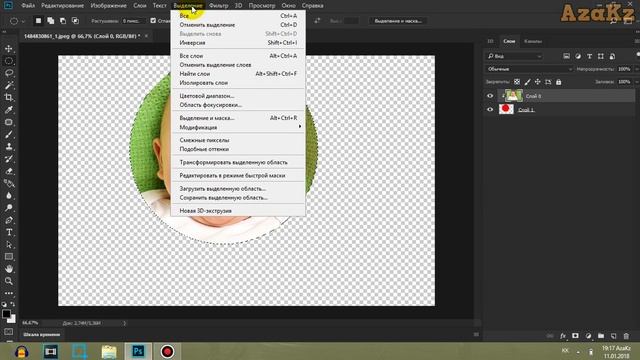Open the Непрозрачность opacity dropdown arrow
The height and width of the screenshot is (360, 640).
[636, 69]
